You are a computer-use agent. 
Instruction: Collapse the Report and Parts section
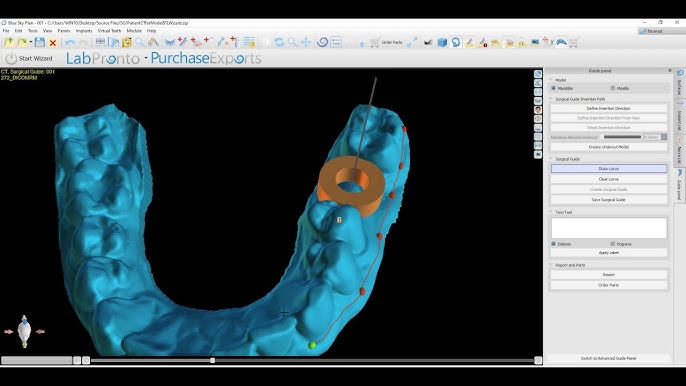tap(551, 265)
